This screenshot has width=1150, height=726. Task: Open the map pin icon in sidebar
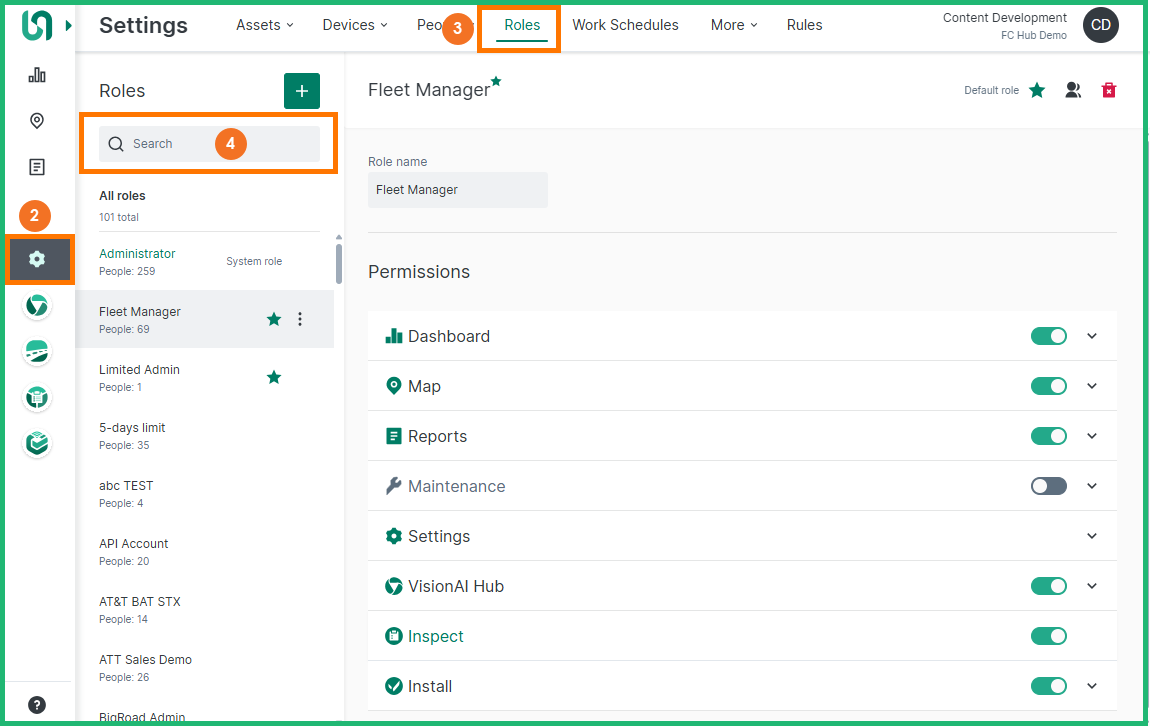37,121
